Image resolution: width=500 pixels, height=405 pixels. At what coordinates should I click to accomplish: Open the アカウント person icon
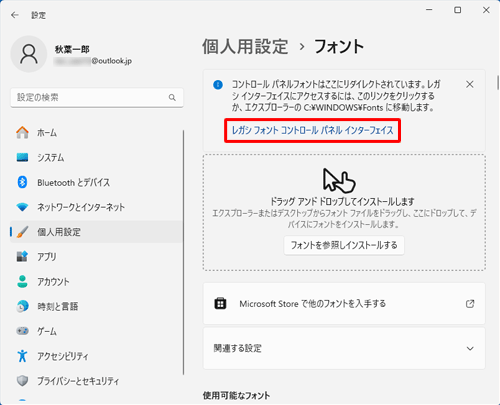click(22, 281)
